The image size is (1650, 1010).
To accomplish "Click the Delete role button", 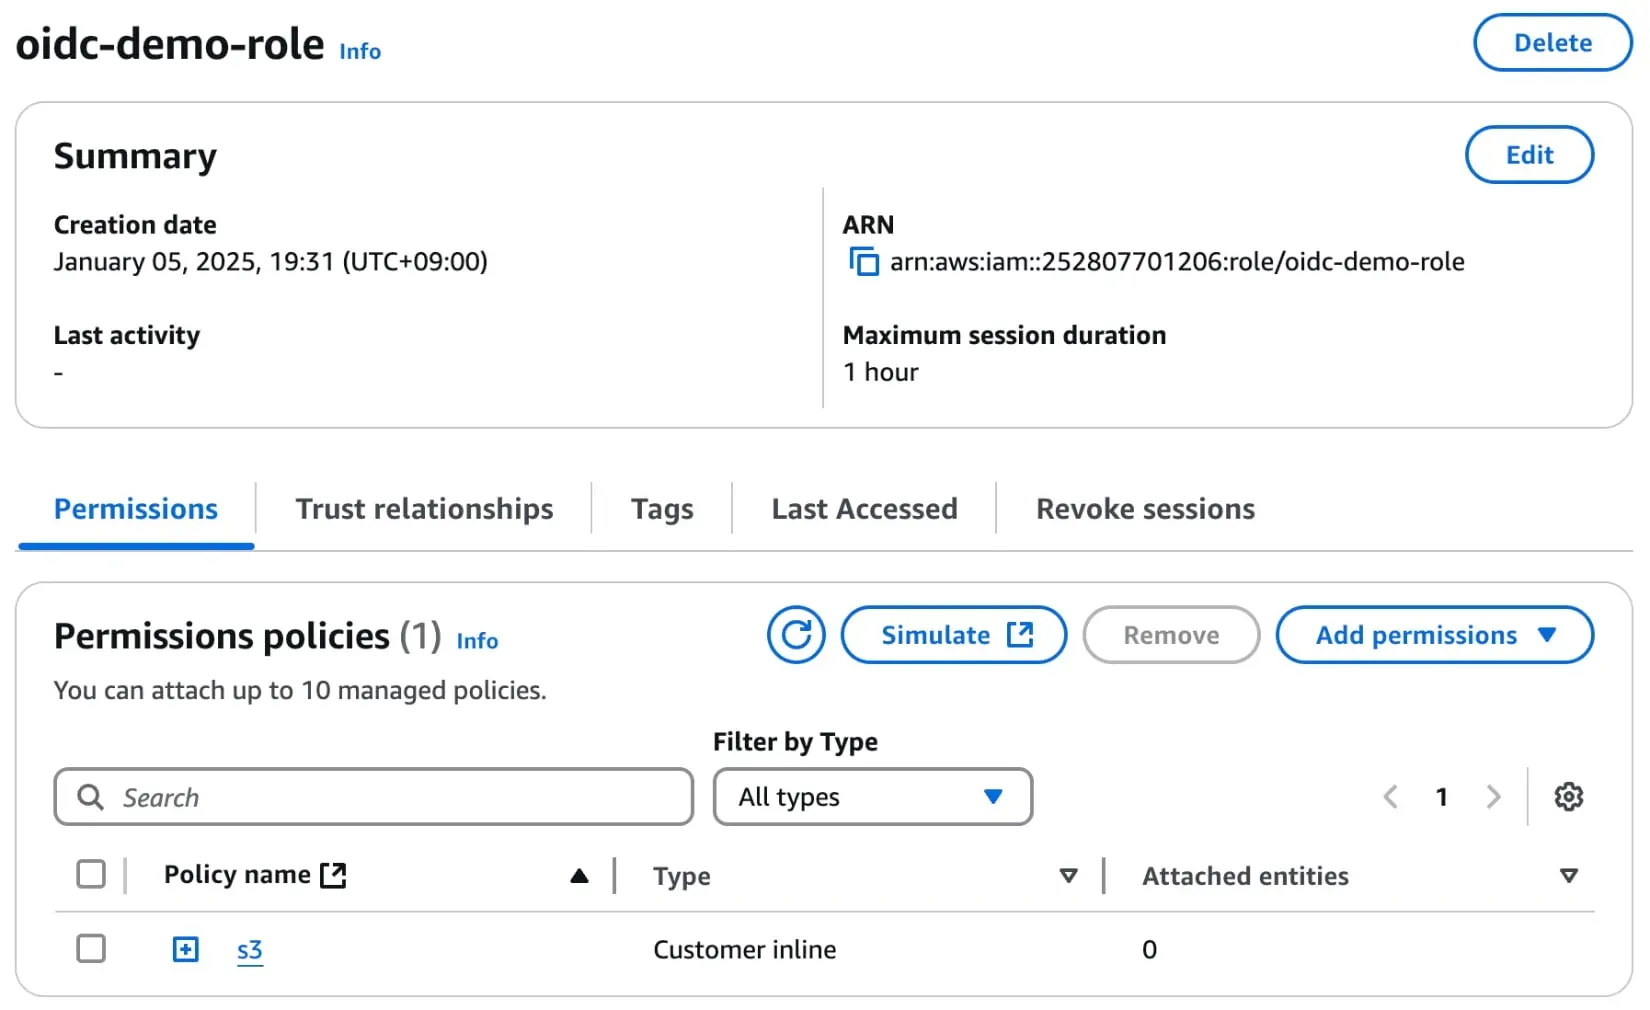I will [x=1552, y=43].
